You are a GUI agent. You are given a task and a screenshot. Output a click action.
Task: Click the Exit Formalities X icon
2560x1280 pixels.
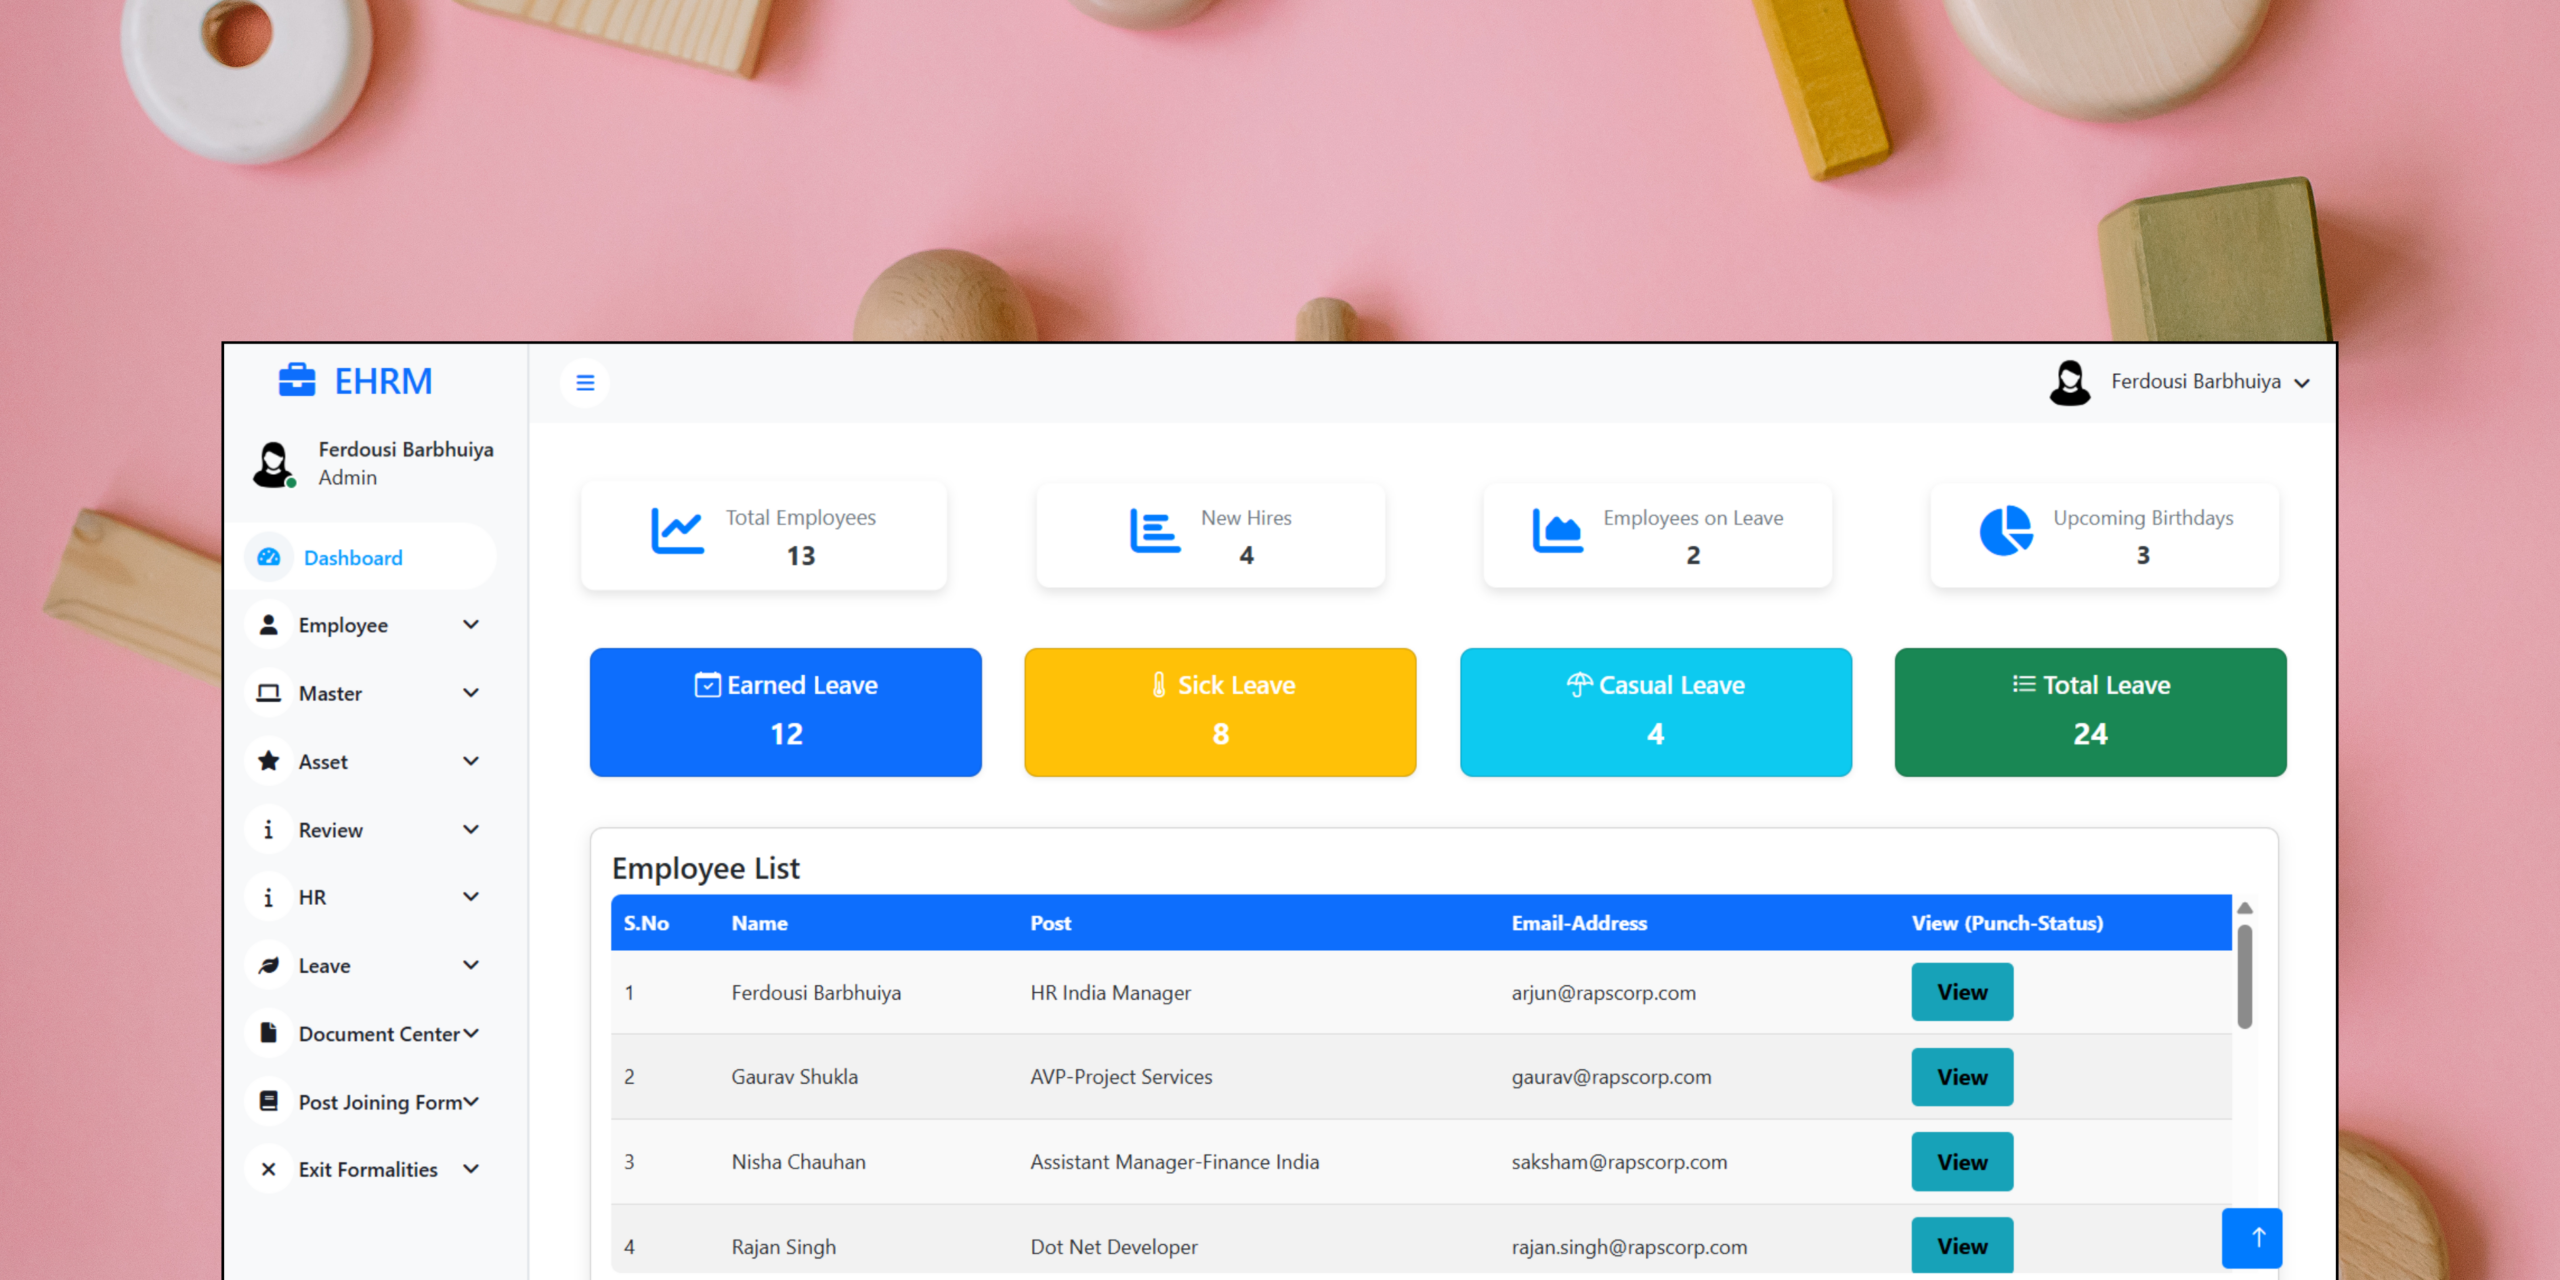click(268, 1169)
